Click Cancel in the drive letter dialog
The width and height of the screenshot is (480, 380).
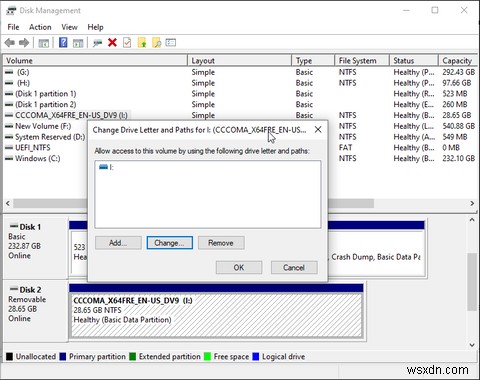(294, 268)
